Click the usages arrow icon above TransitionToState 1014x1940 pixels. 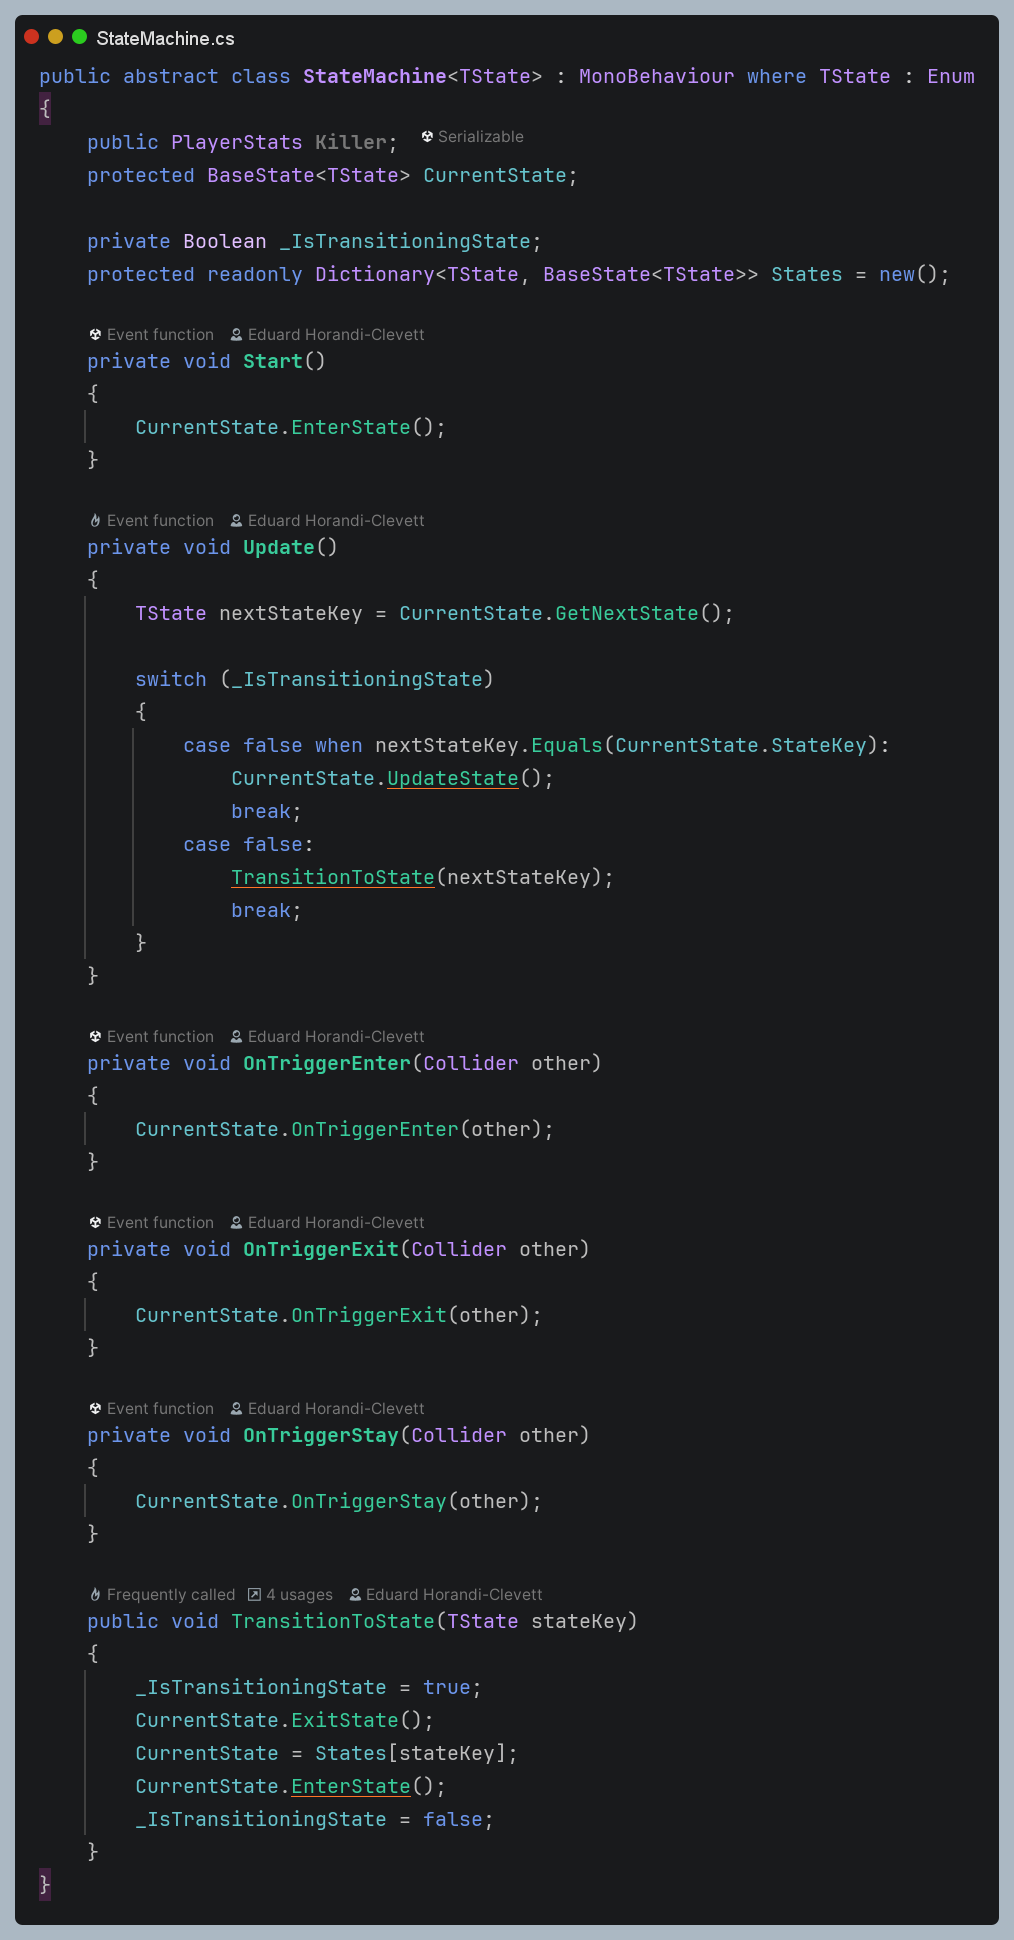pos(254,1595)
